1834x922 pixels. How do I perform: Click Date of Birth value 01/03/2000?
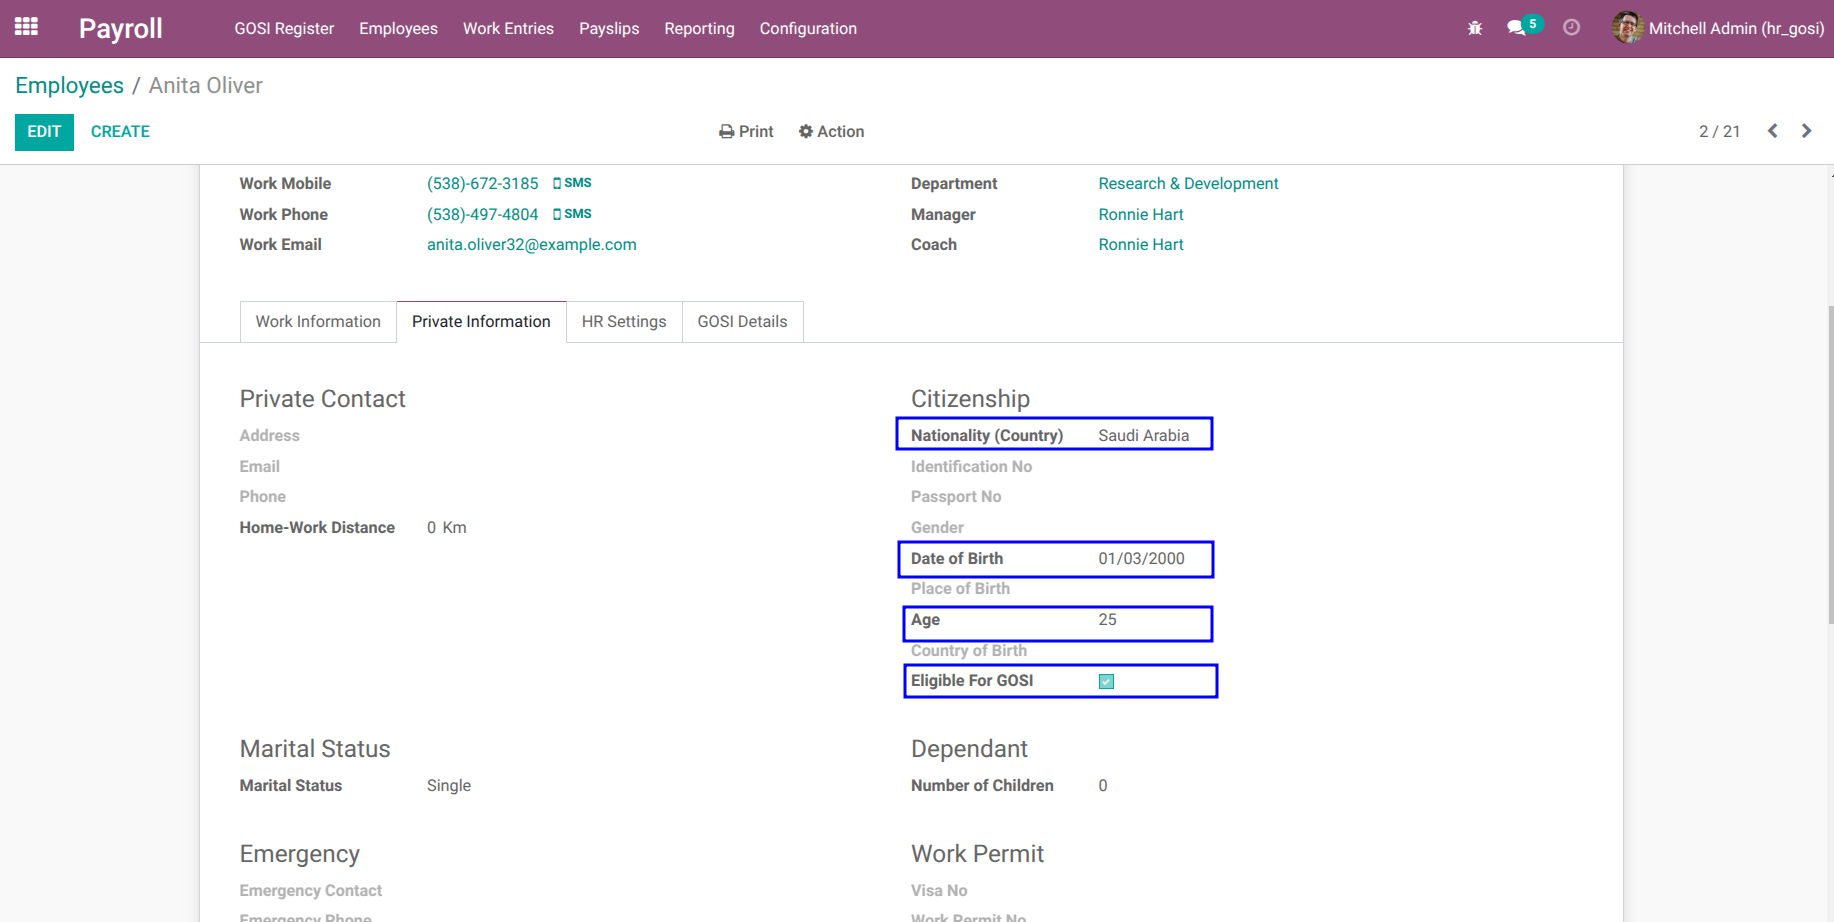tap(1141, 559)
